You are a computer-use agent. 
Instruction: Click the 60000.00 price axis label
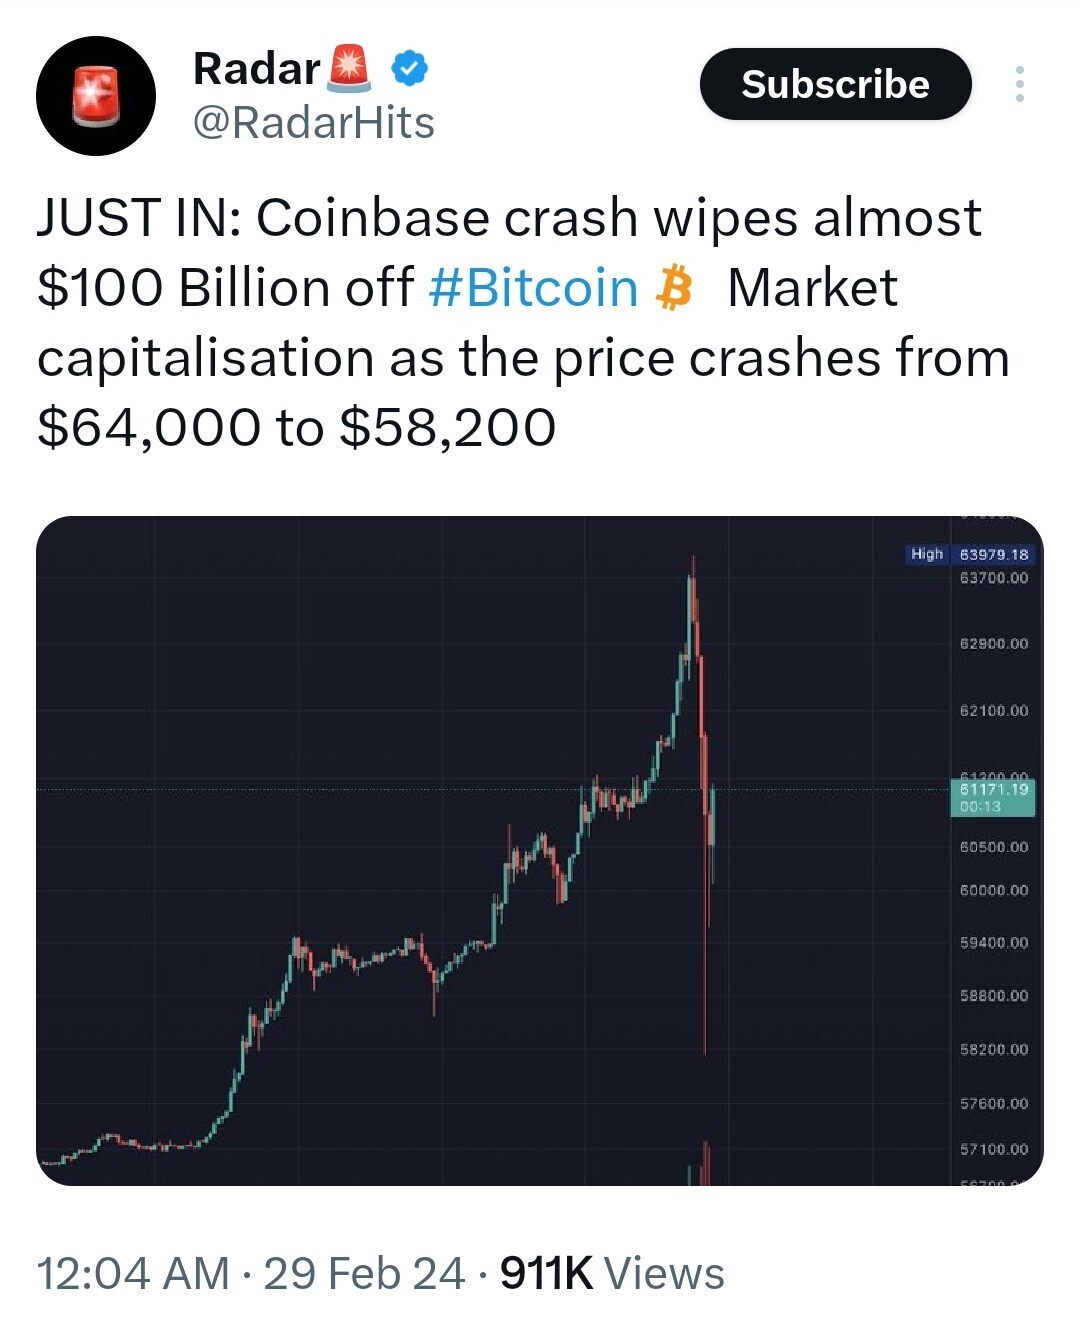point(994,890)
